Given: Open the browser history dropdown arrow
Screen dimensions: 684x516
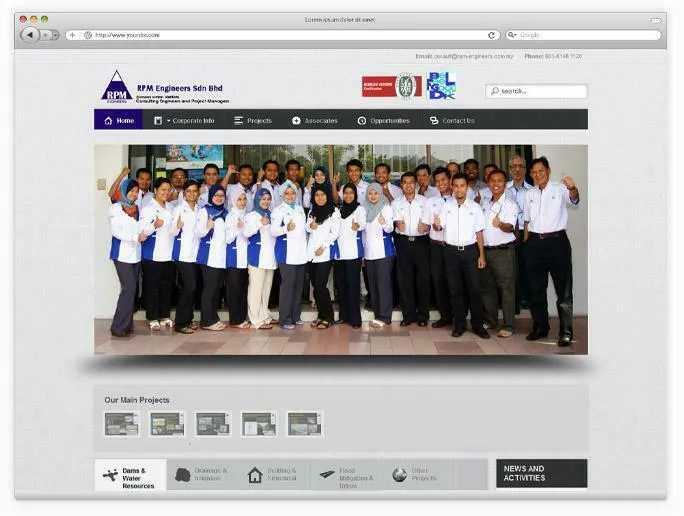Looking at the screenshot, I should tap(55, 35).
